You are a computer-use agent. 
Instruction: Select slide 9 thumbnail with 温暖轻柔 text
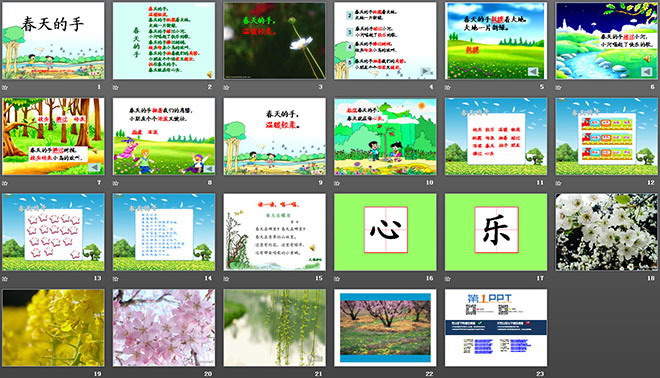point(274,136)
